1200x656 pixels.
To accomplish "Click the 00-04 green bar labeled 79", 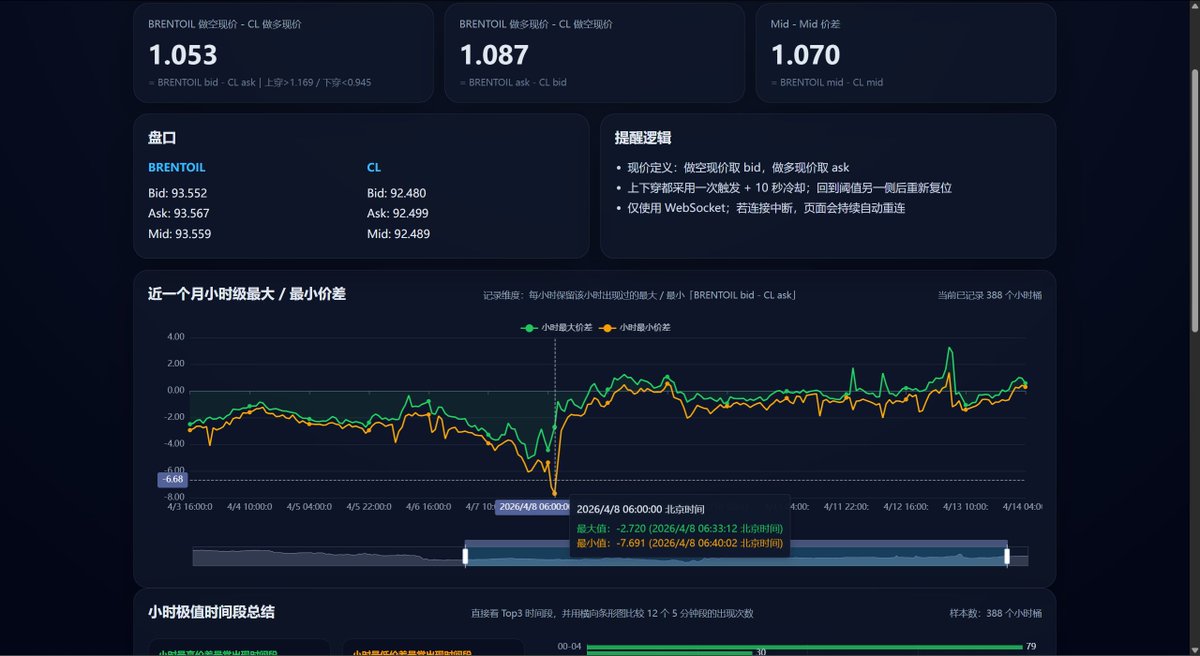I will [x=804, y=646].
